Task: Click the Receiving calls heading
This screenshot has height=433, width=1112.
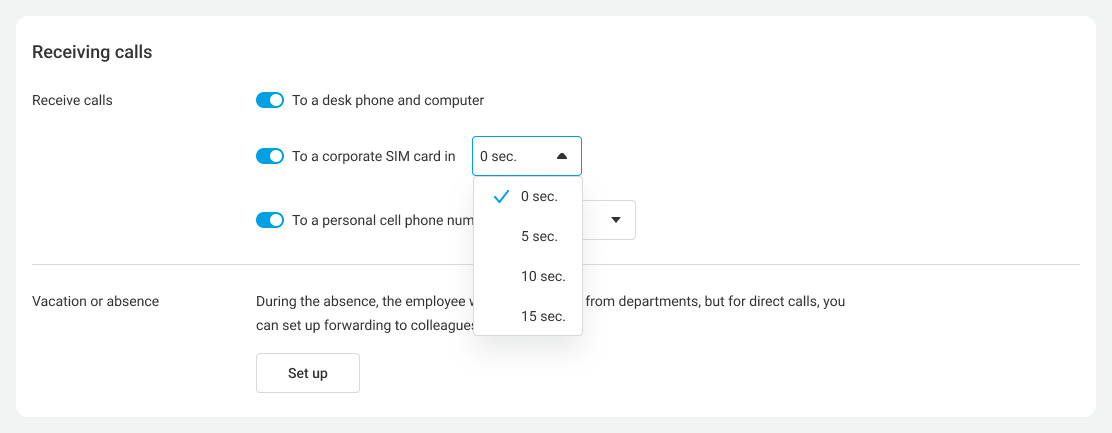Action: [x=92, y=52]
